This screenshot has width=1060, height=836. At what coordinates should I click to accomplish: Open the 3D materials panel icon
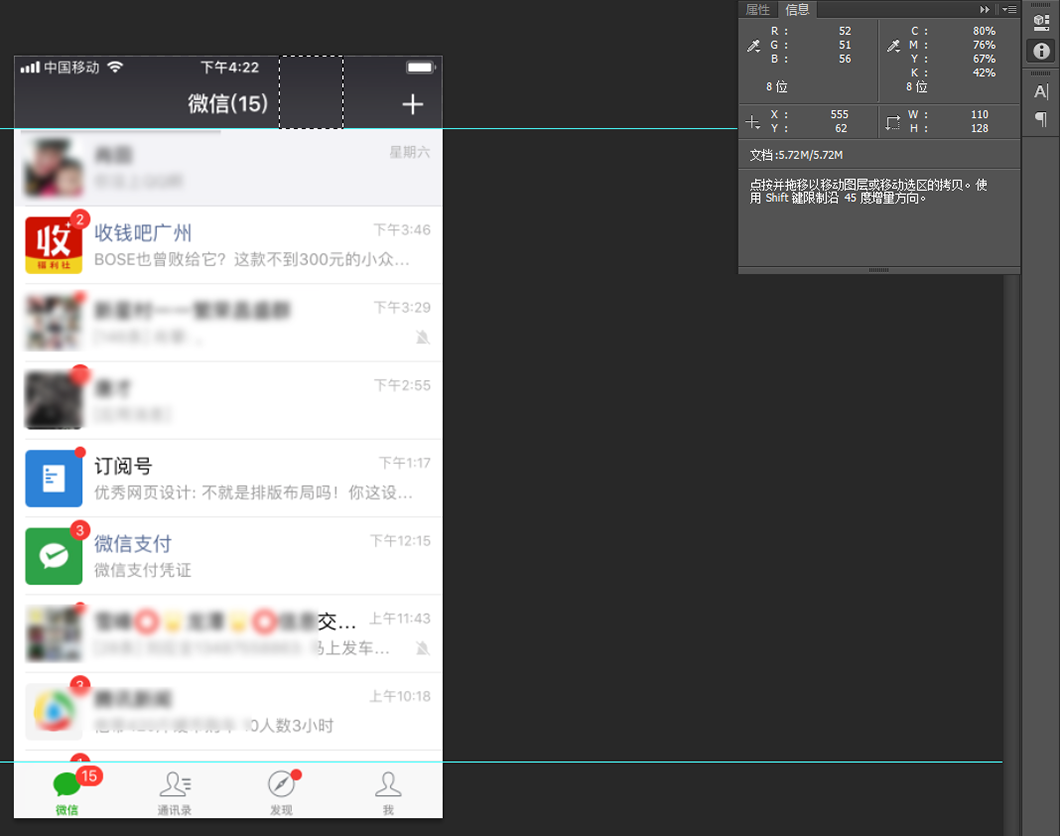[x=1041, y=22]
